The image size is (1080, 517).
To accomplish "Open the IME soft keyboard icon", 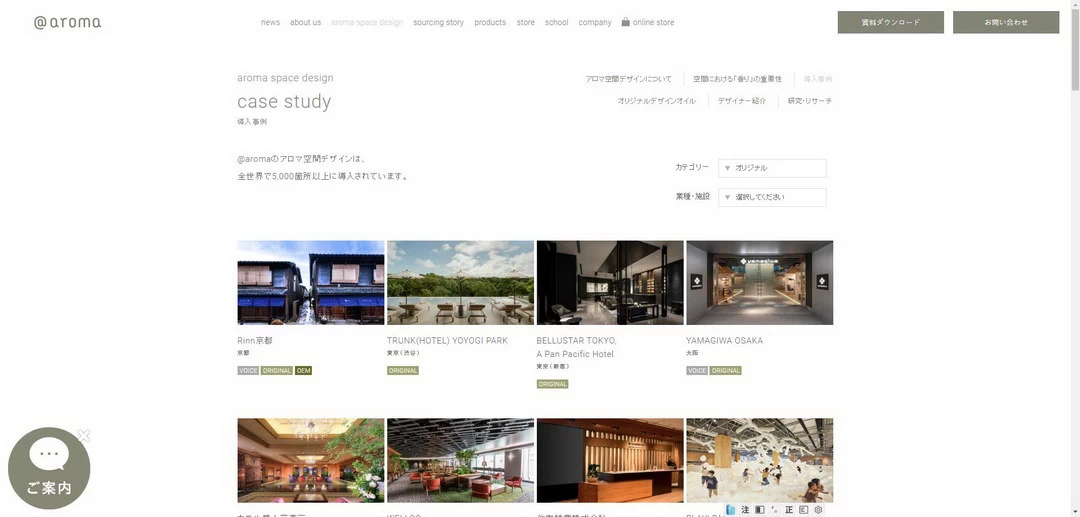I will pyautogui.click(x=804, y=510).
